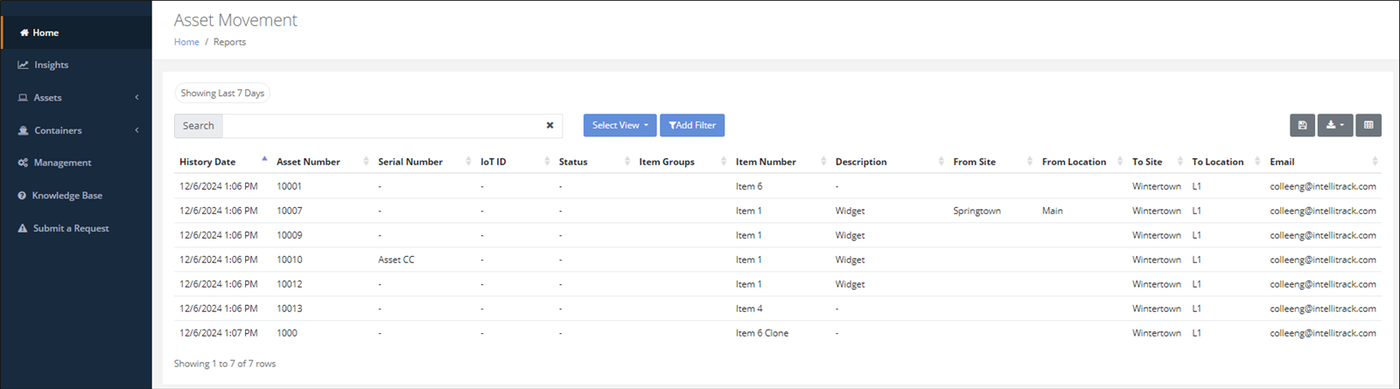Sort by Item Number column
Viewport: 1400px width, 389px height.
point(780,161)
